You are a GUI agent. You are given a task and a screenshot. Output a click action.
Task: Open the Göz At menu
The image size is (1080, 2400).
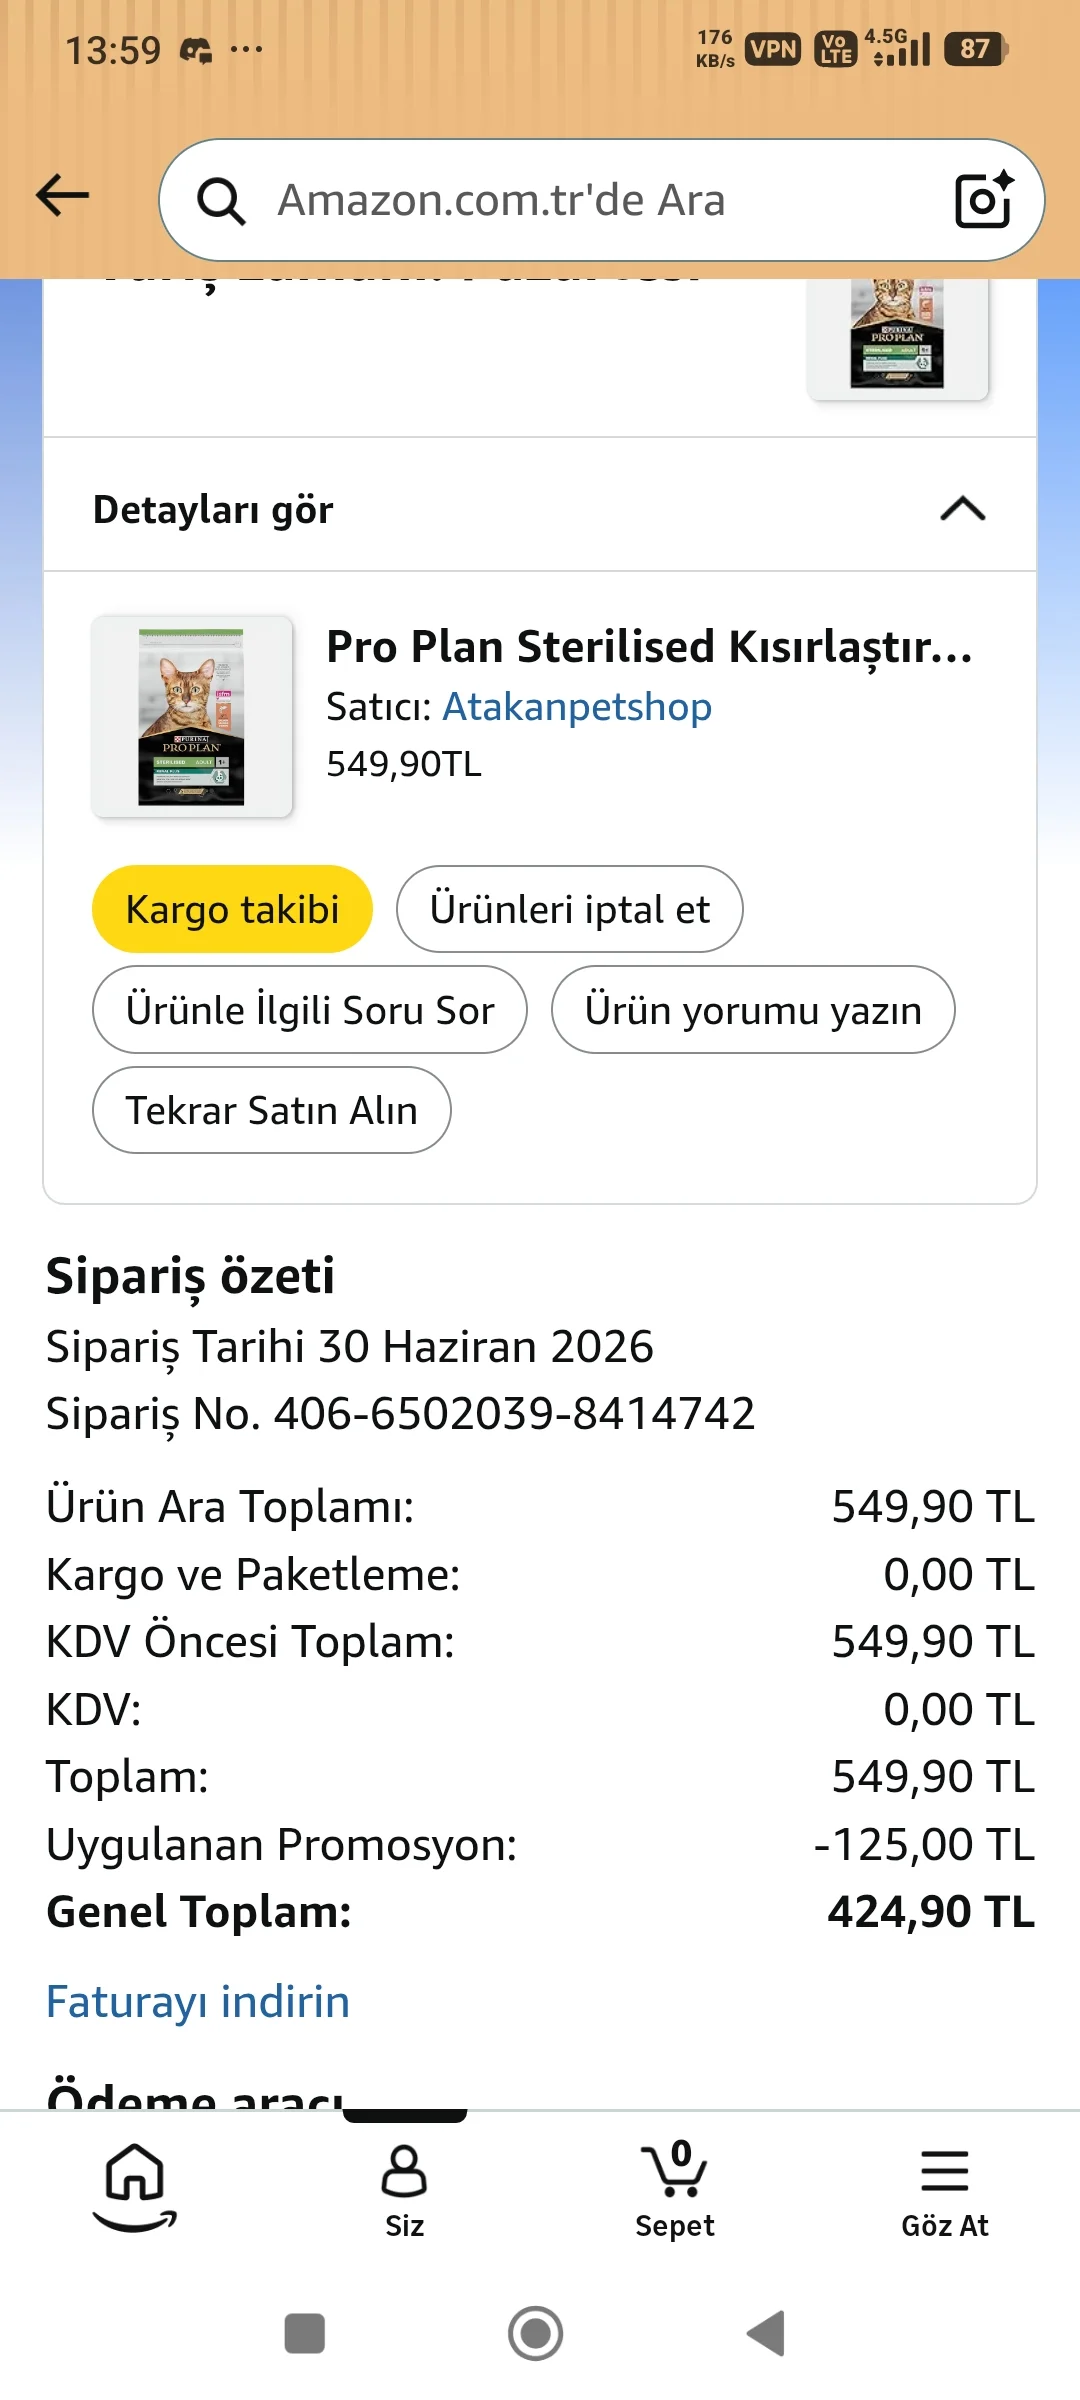(944, 2192)
